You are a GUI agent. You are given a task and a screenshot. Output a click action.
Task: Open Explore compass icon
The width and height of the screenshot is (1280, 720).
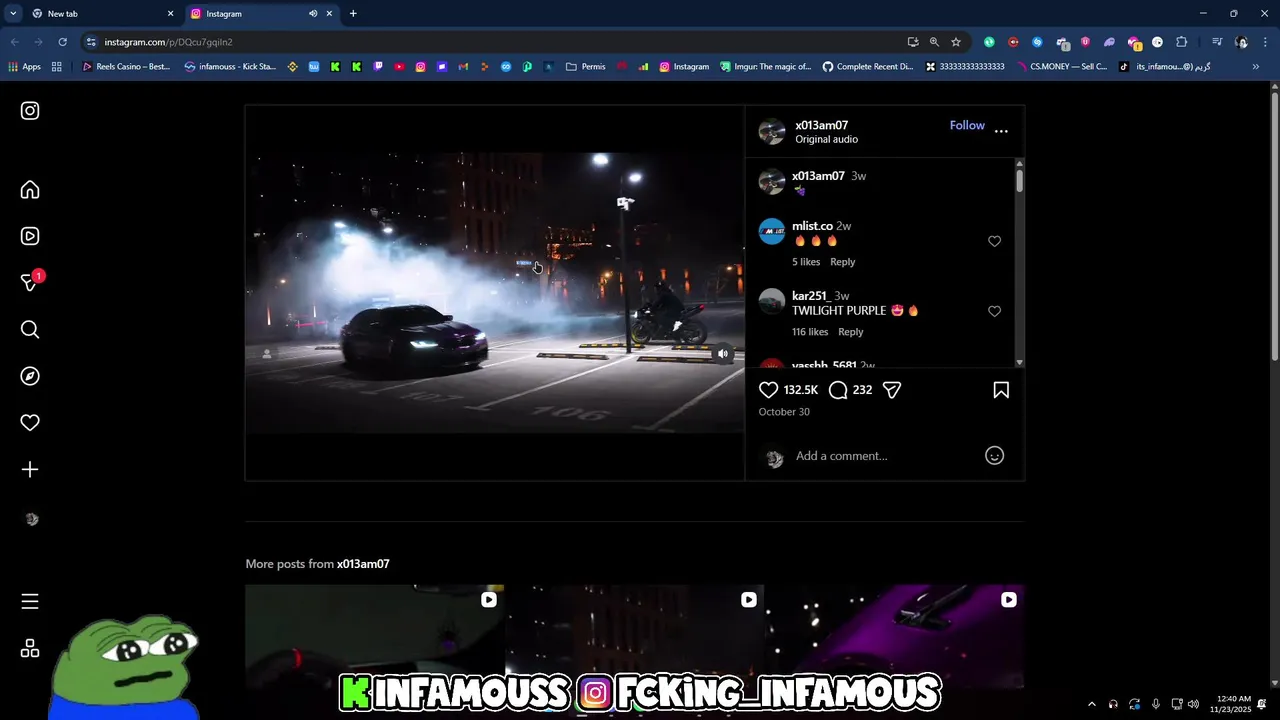[30, 376]
